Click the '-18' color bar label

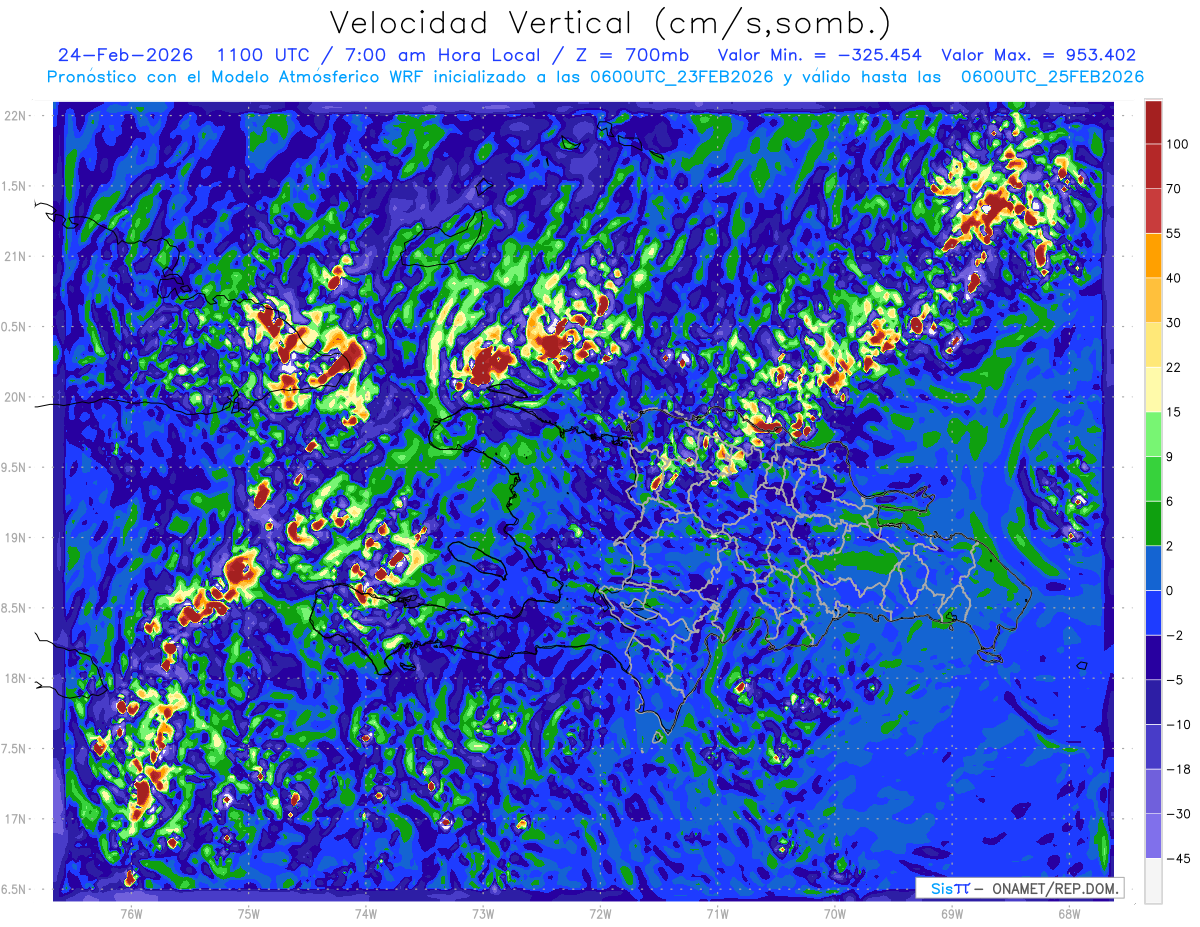coord(1177,769)
